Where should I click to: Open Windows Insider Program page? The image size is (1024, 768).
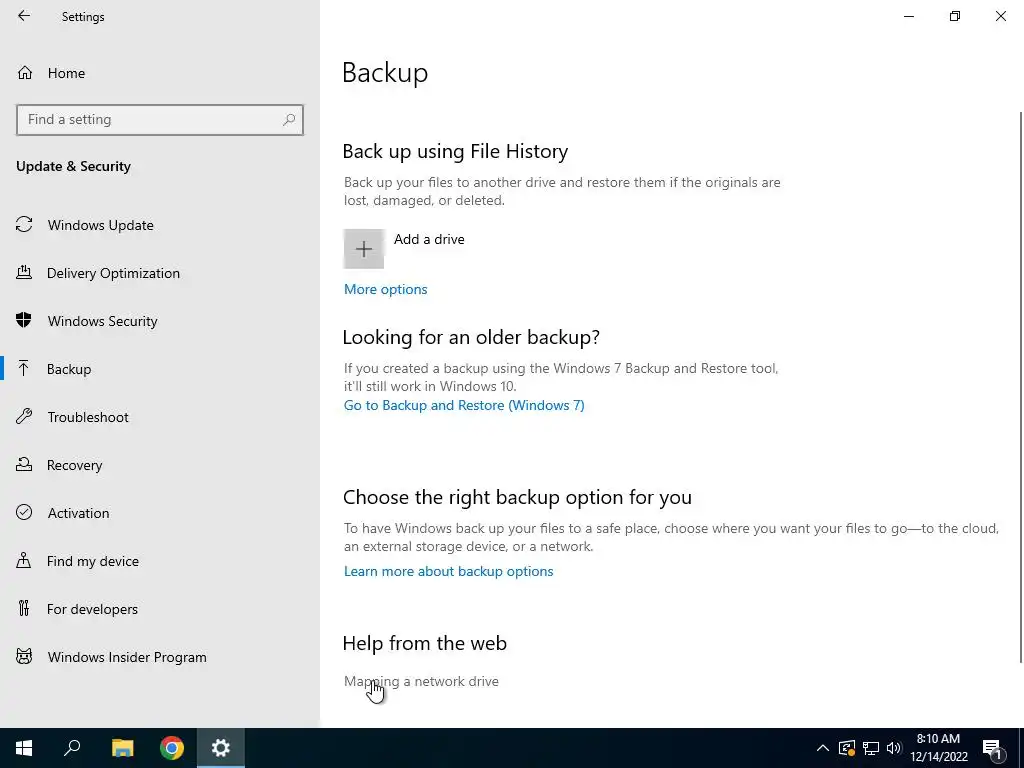coord(127,657)
